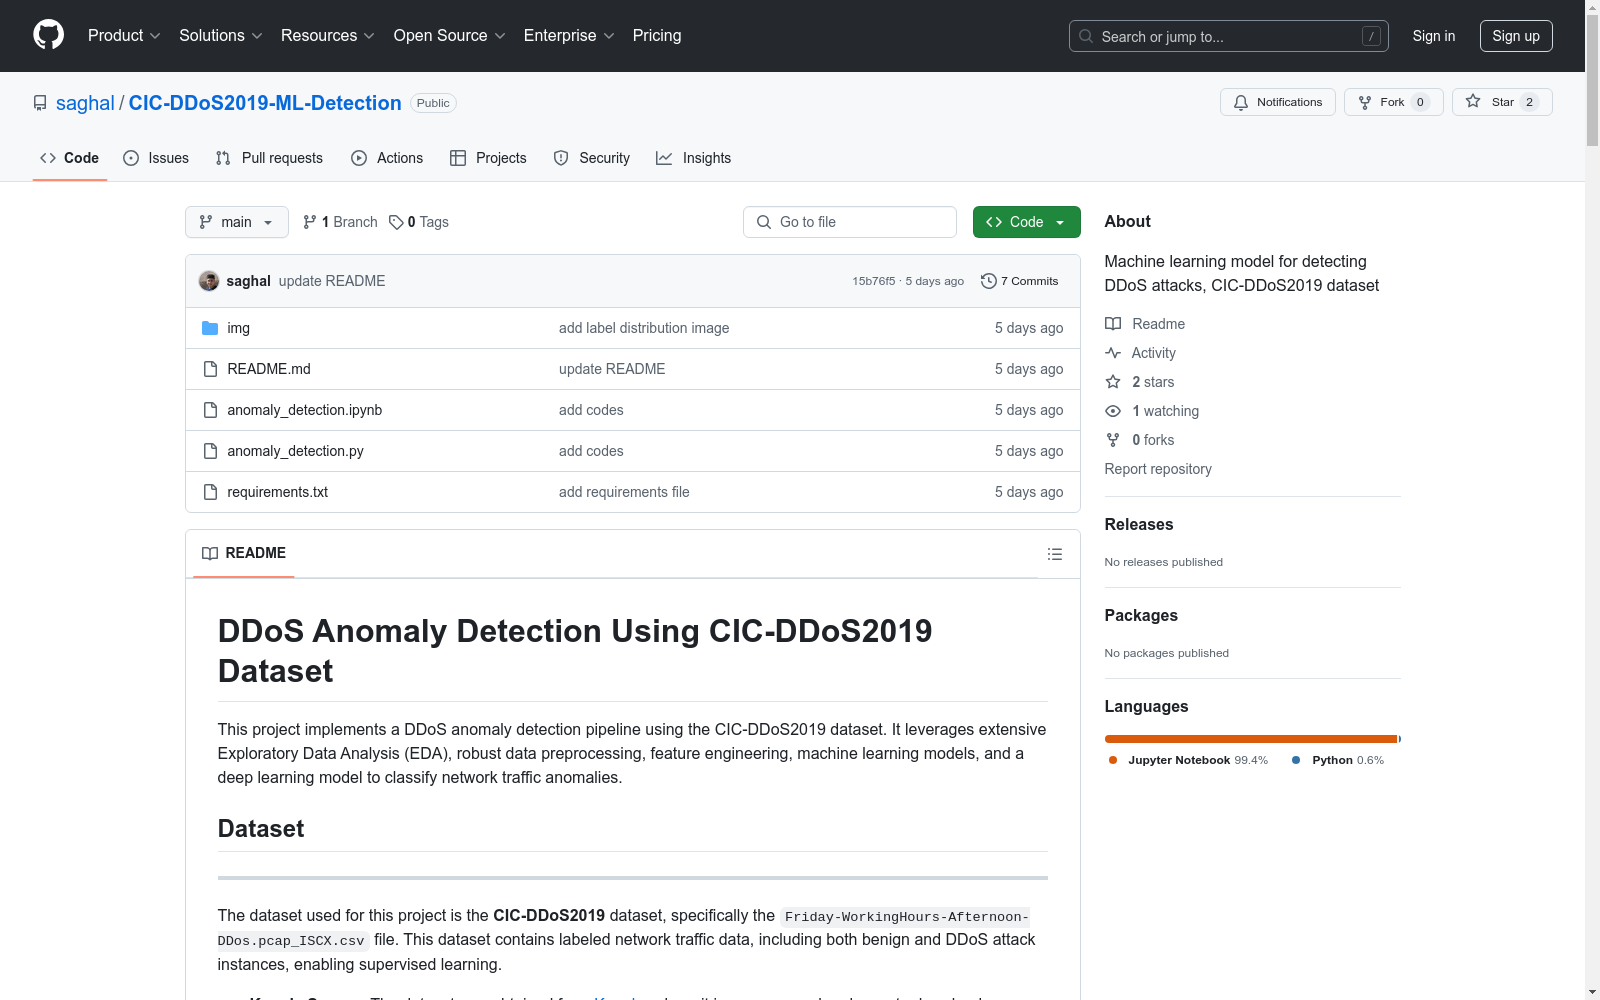
Task: Click the magnifier icon in Go to file
Action: 764,222
